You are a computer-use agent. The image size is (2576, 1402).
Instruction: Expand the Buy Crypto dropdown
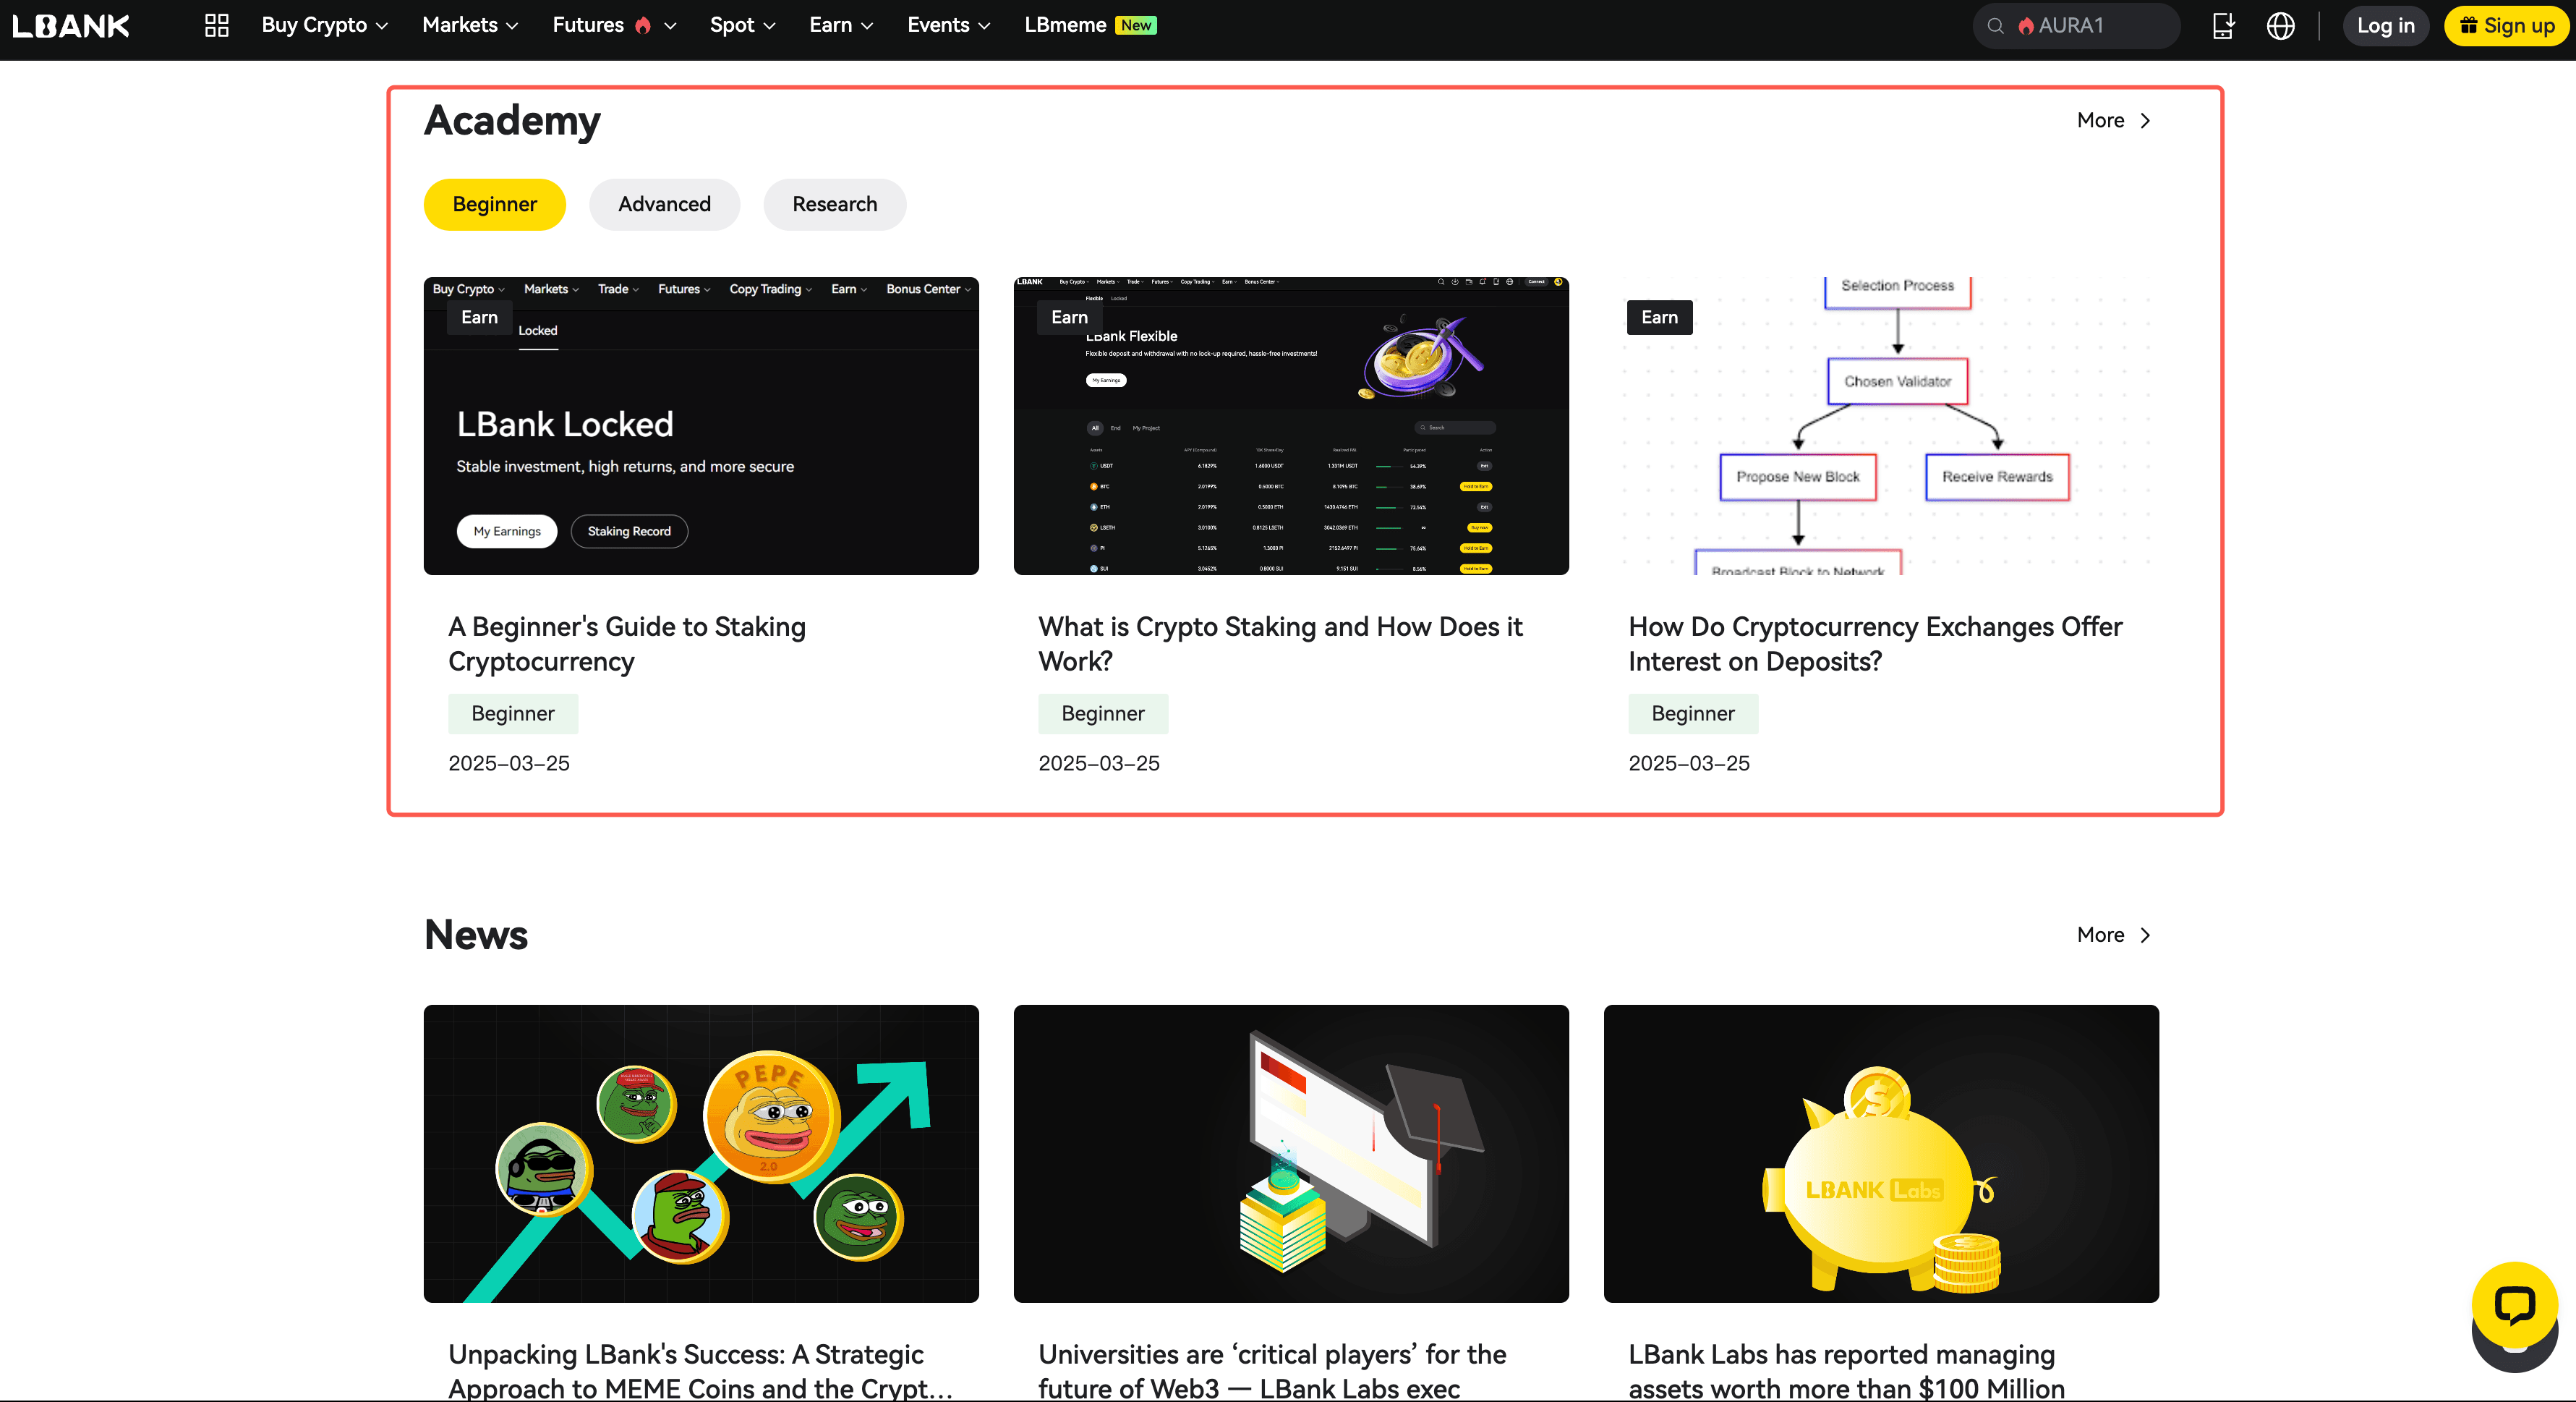tap(324, 26)
